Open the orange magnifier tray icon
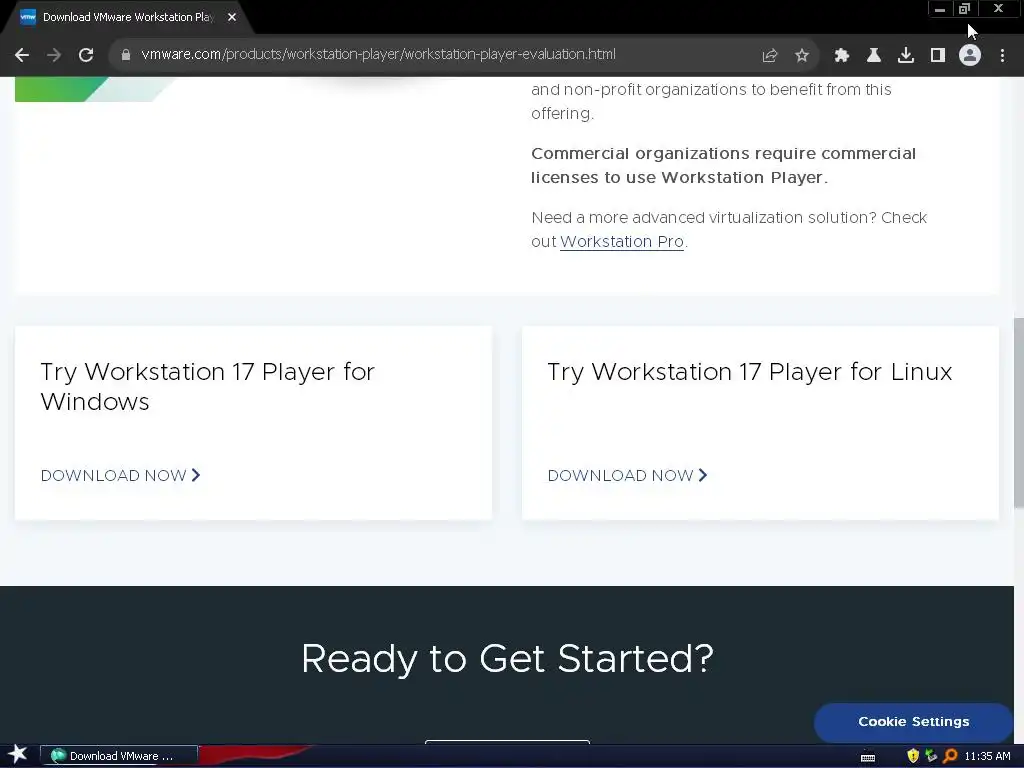 950,756
